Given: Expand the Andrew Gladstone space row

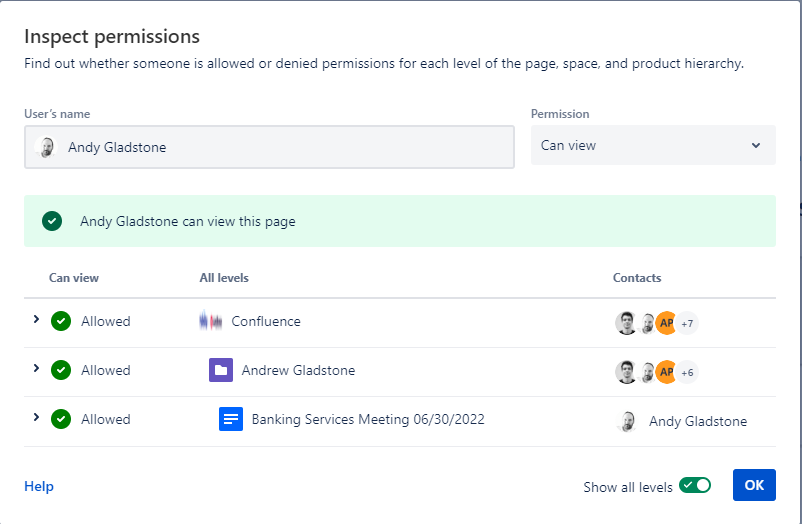Looking at the screenshot, I should [36, 369].
